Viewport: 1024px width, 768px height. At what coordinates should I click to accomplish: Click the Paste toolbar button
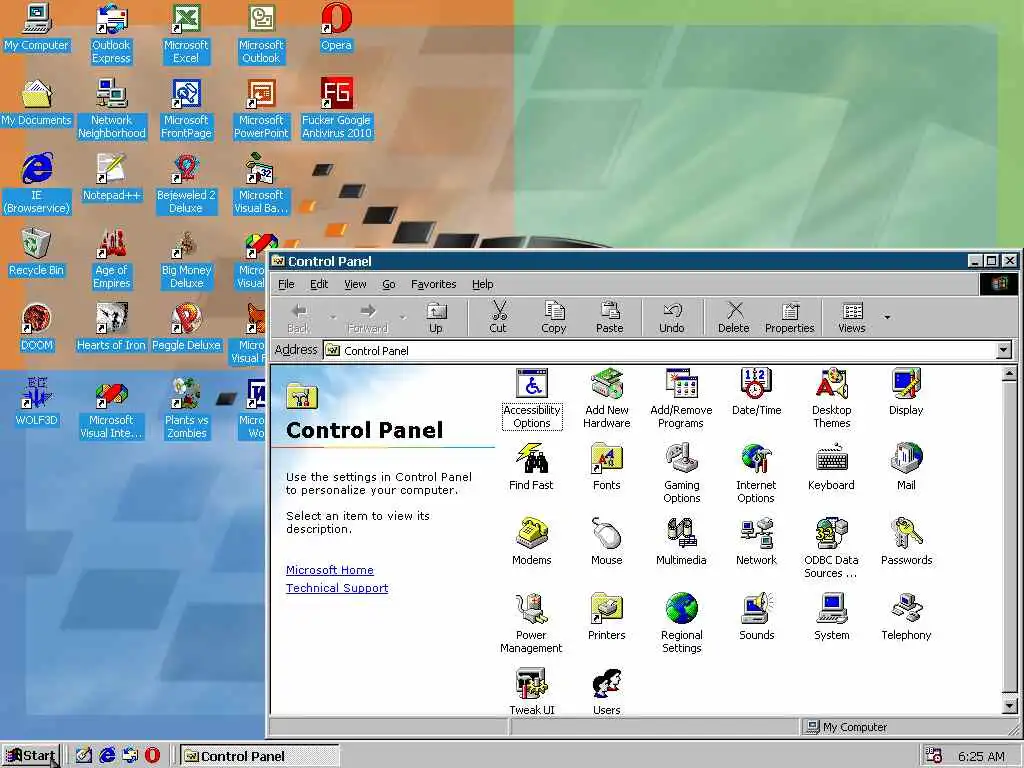point(609,317)
